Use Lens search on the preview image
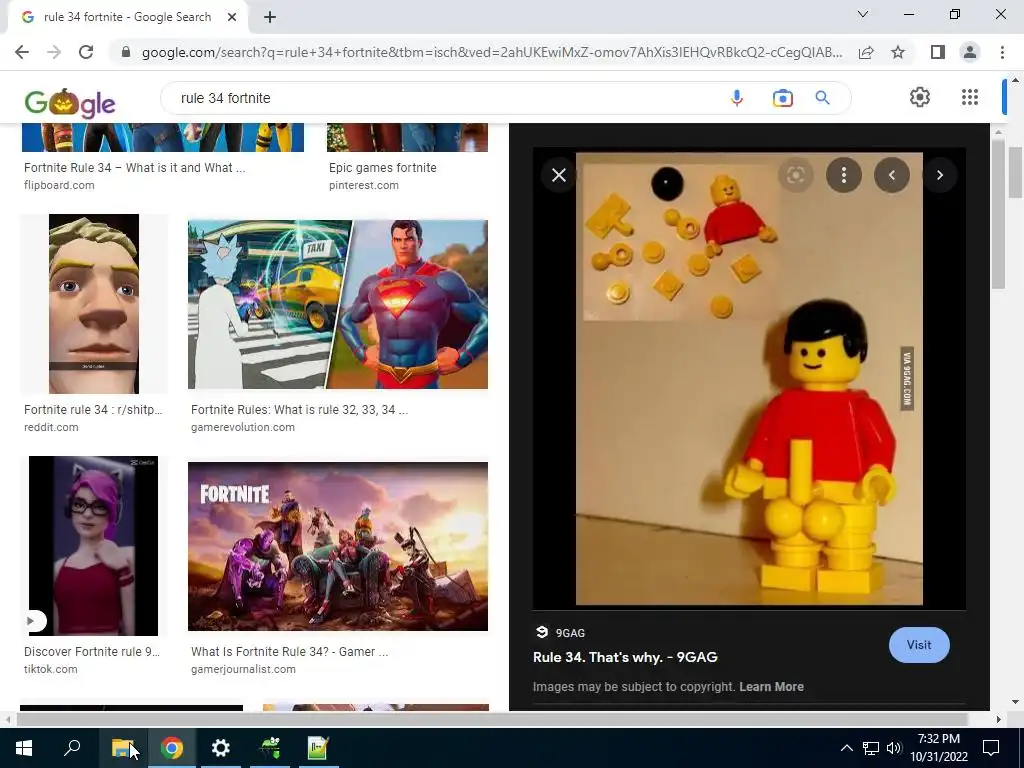The width and height of the screenshot is (1024, 768). (x=795, y=175)
